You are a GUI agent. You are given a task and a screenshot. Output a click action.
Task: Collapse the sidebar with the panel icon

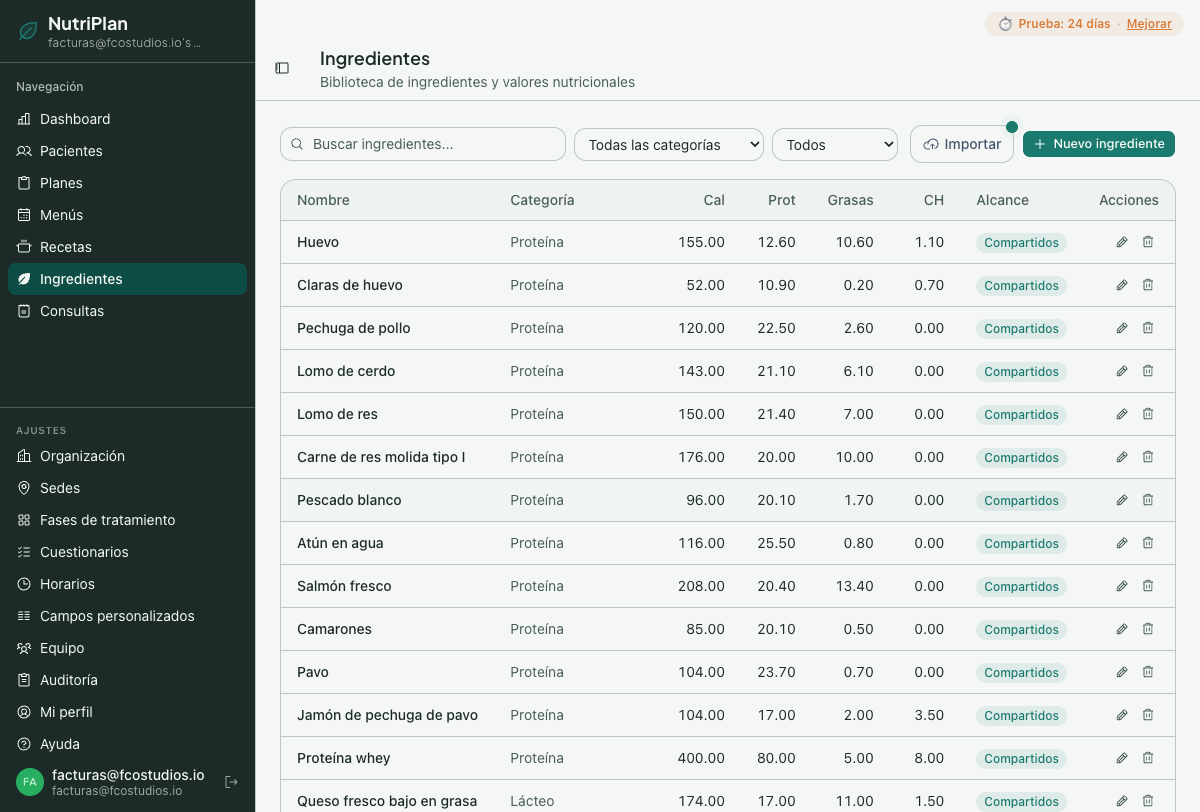pyautogui.click(x=282, y=68)
